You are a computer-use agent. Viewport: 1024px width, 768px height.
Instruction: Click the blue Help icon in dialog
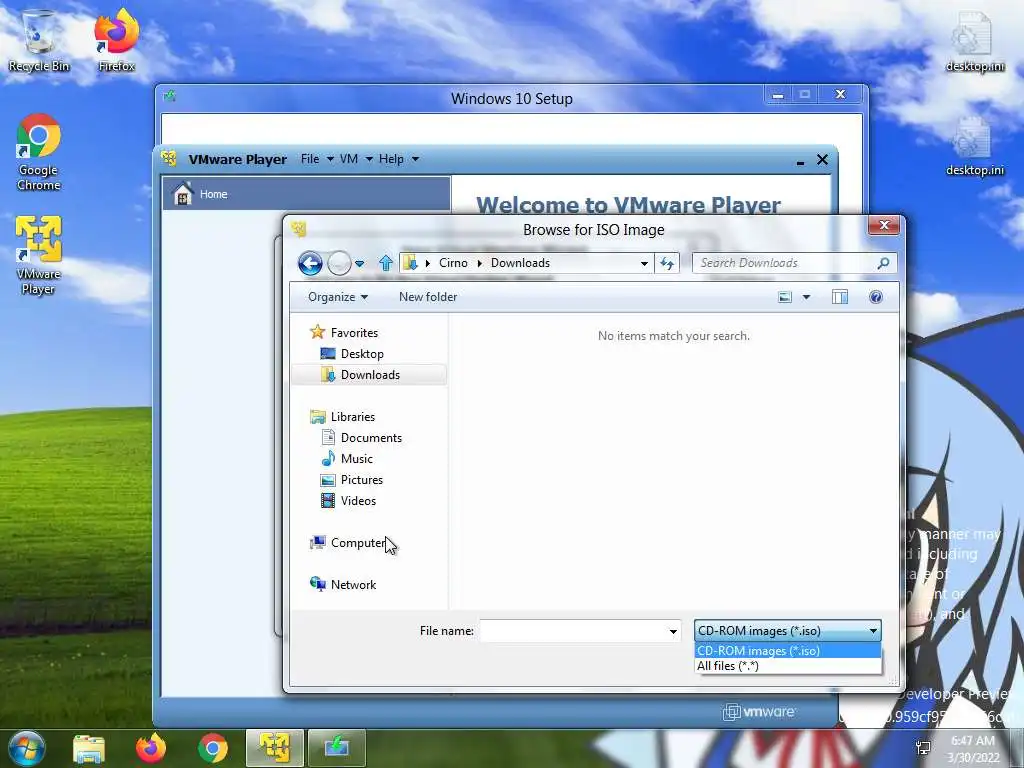click(x=876, y=297)
